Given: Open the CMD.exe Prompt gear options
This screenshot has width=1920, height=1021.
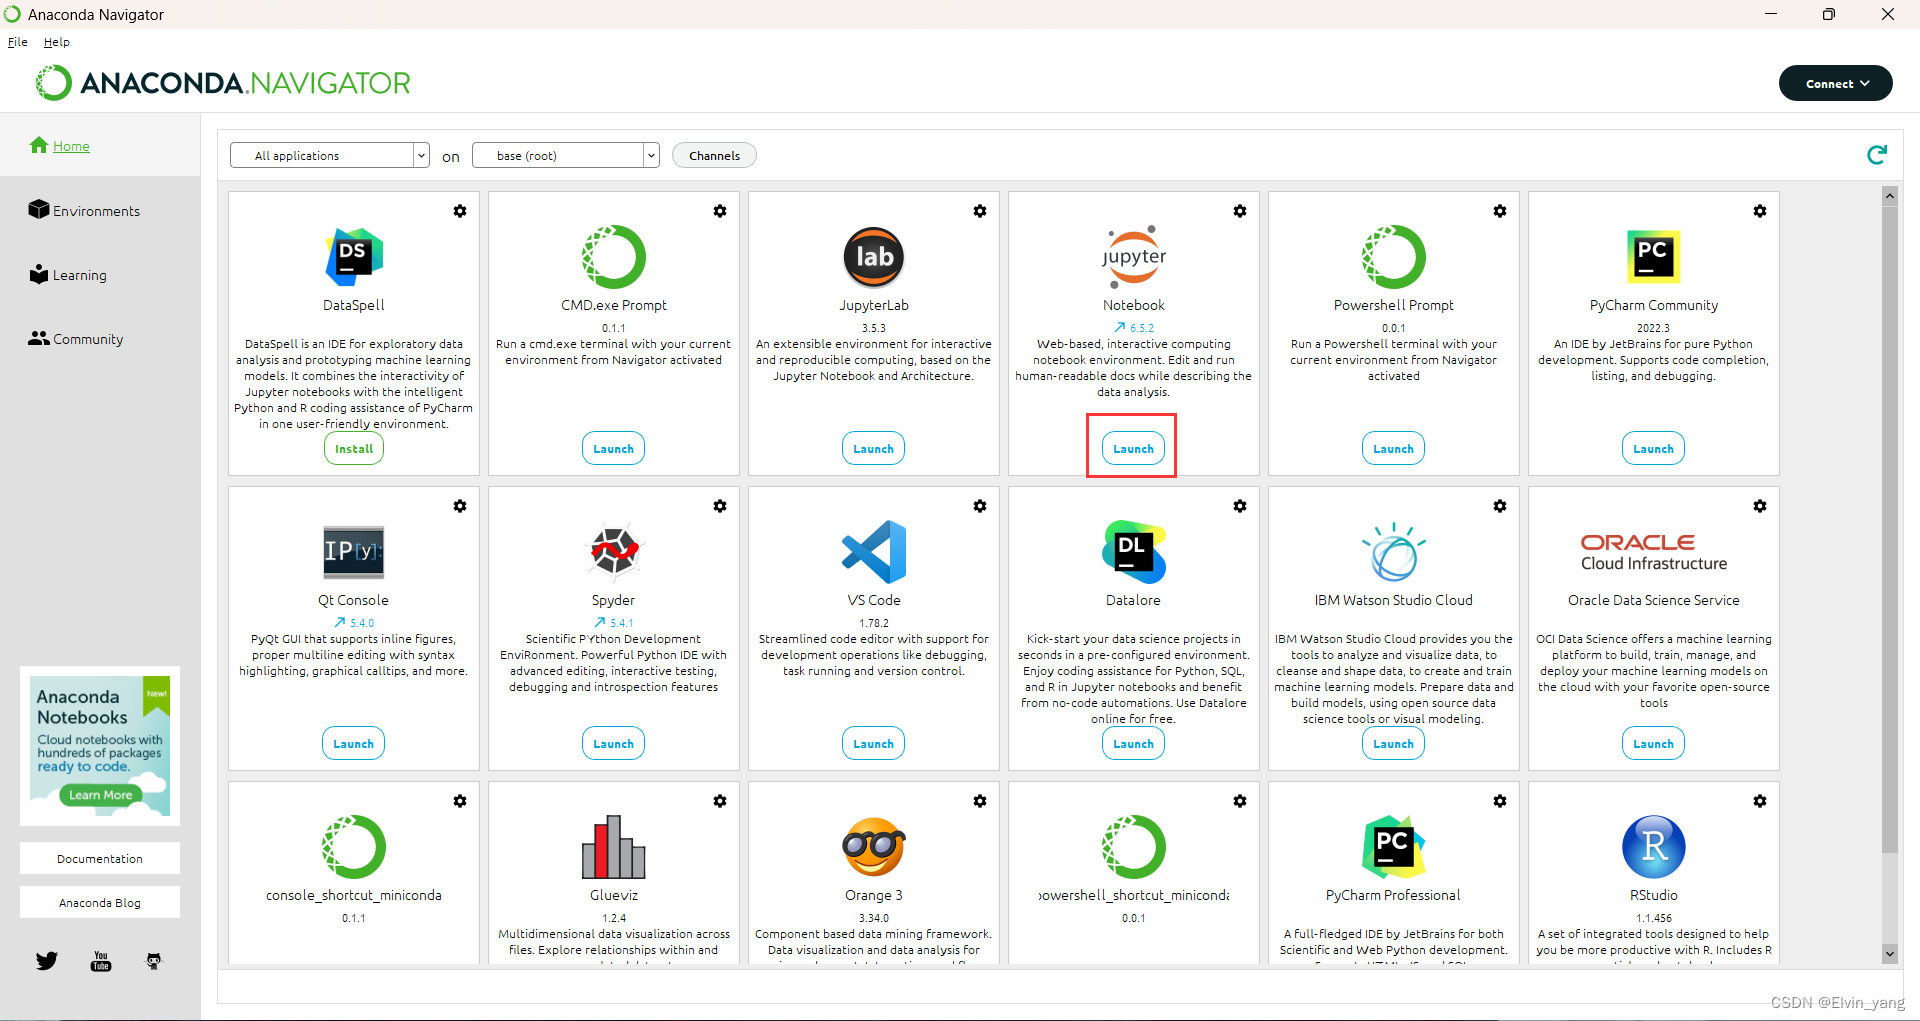Looking at the screenshot, I should tap(720, 211).
